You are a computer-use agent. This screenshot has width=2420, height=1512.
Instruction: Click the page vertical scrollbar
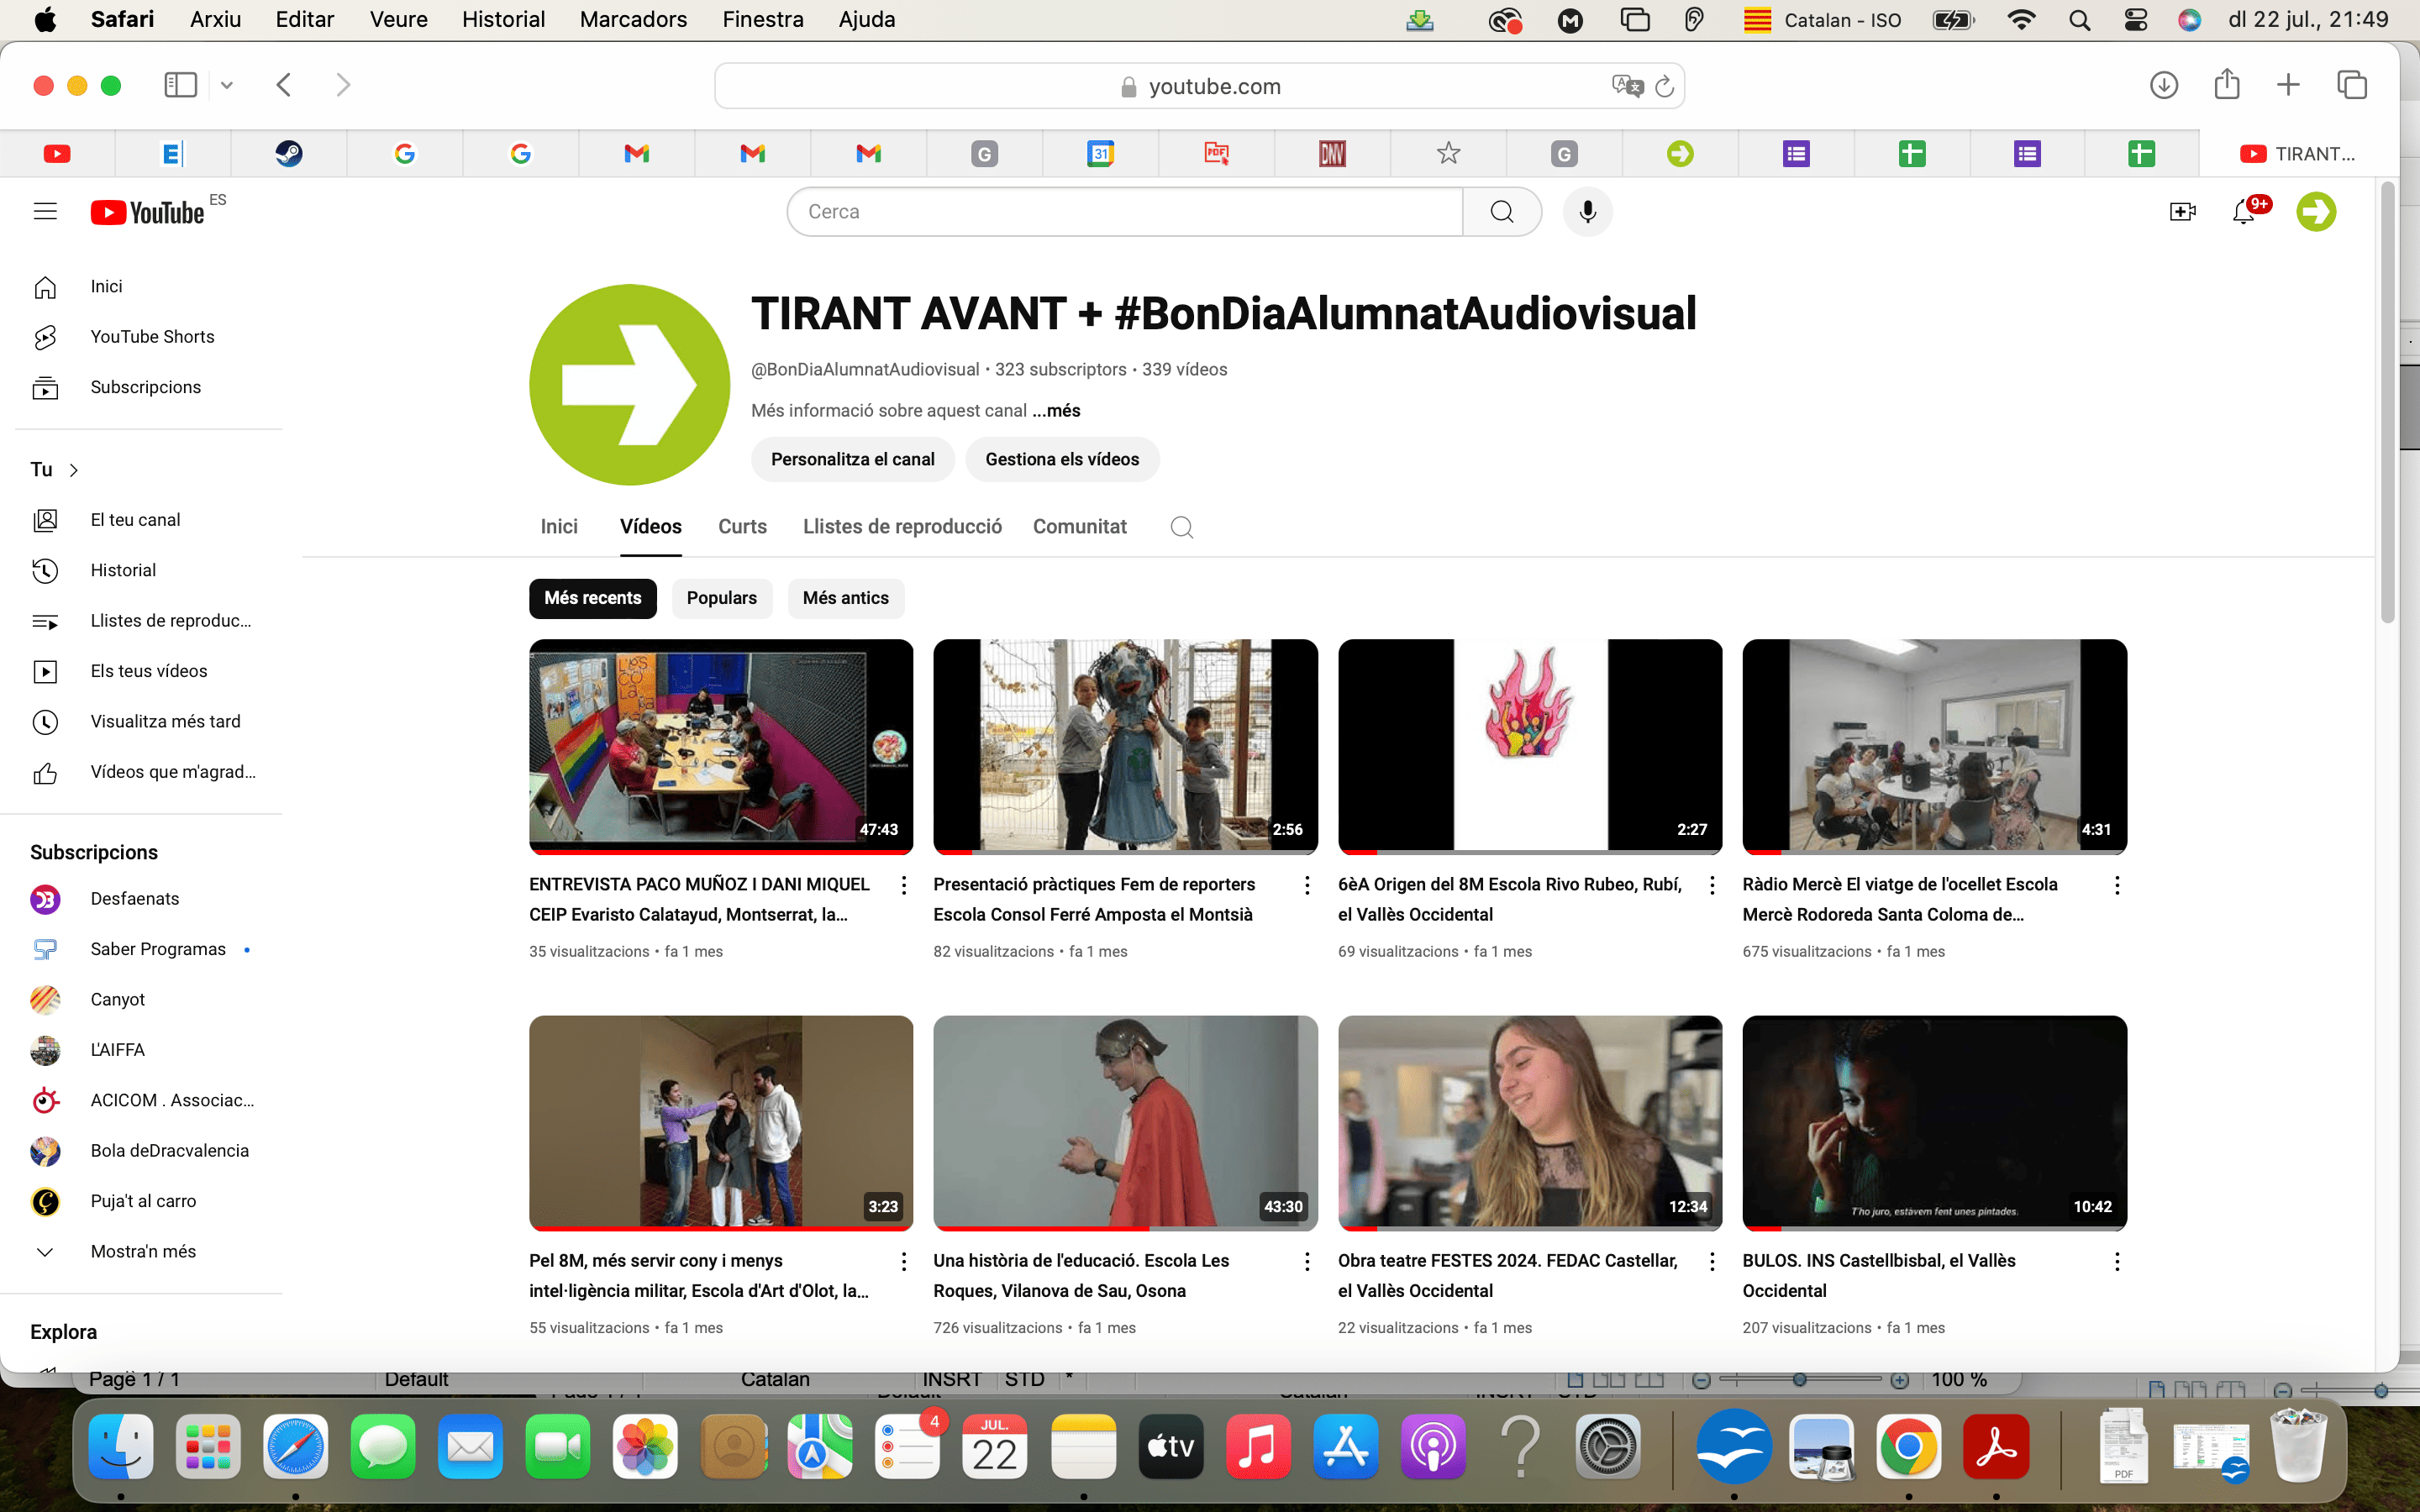tap(2388, 404)
